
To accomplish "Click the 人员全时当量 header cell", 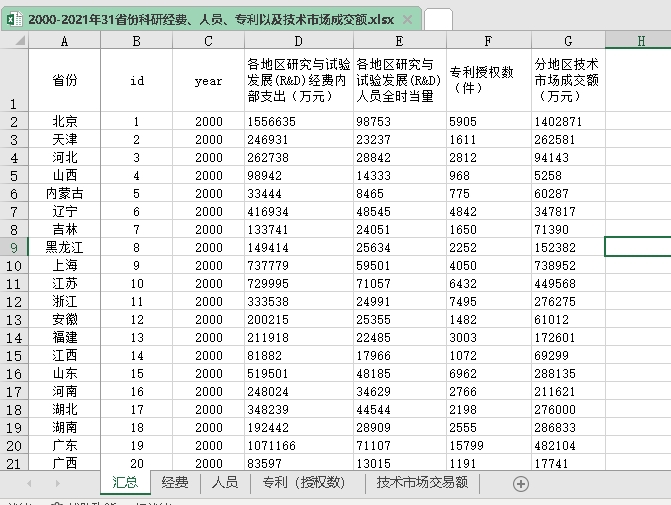I will [x=400, y=80].
